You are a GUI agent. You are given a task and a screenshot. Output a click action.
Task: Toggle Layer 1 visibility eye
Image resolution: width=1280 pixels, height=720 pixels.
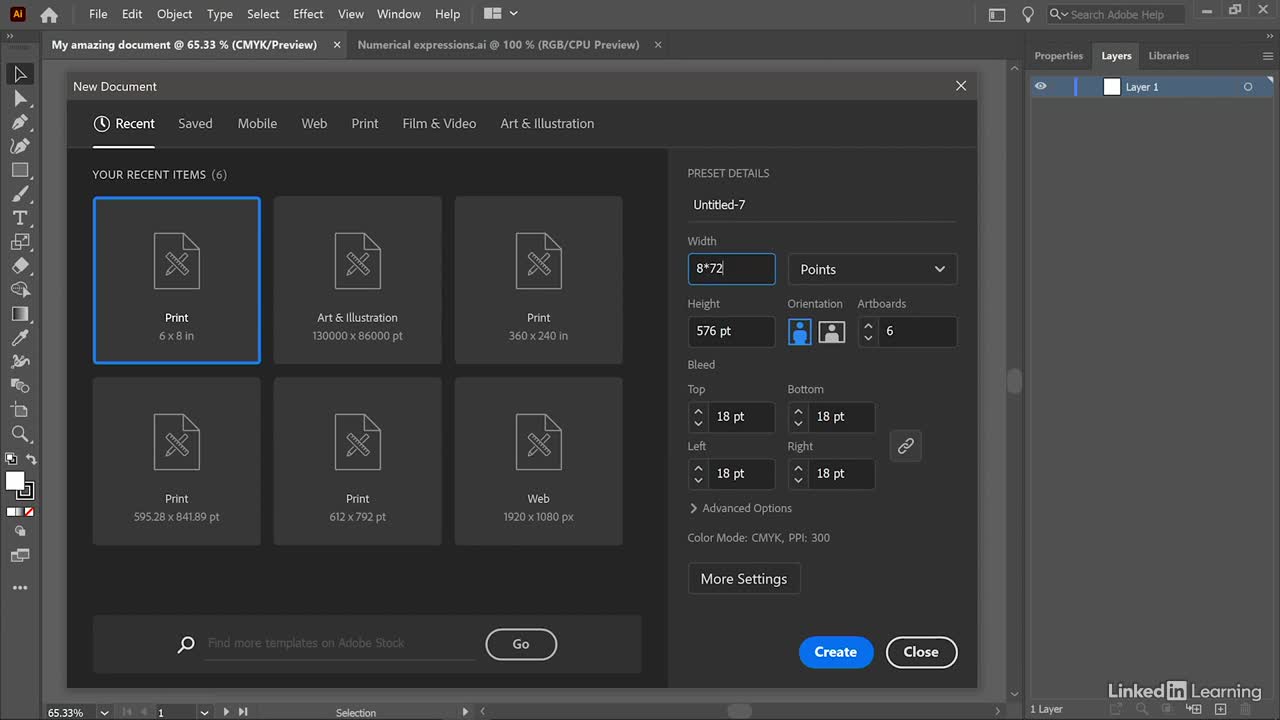1041,87
